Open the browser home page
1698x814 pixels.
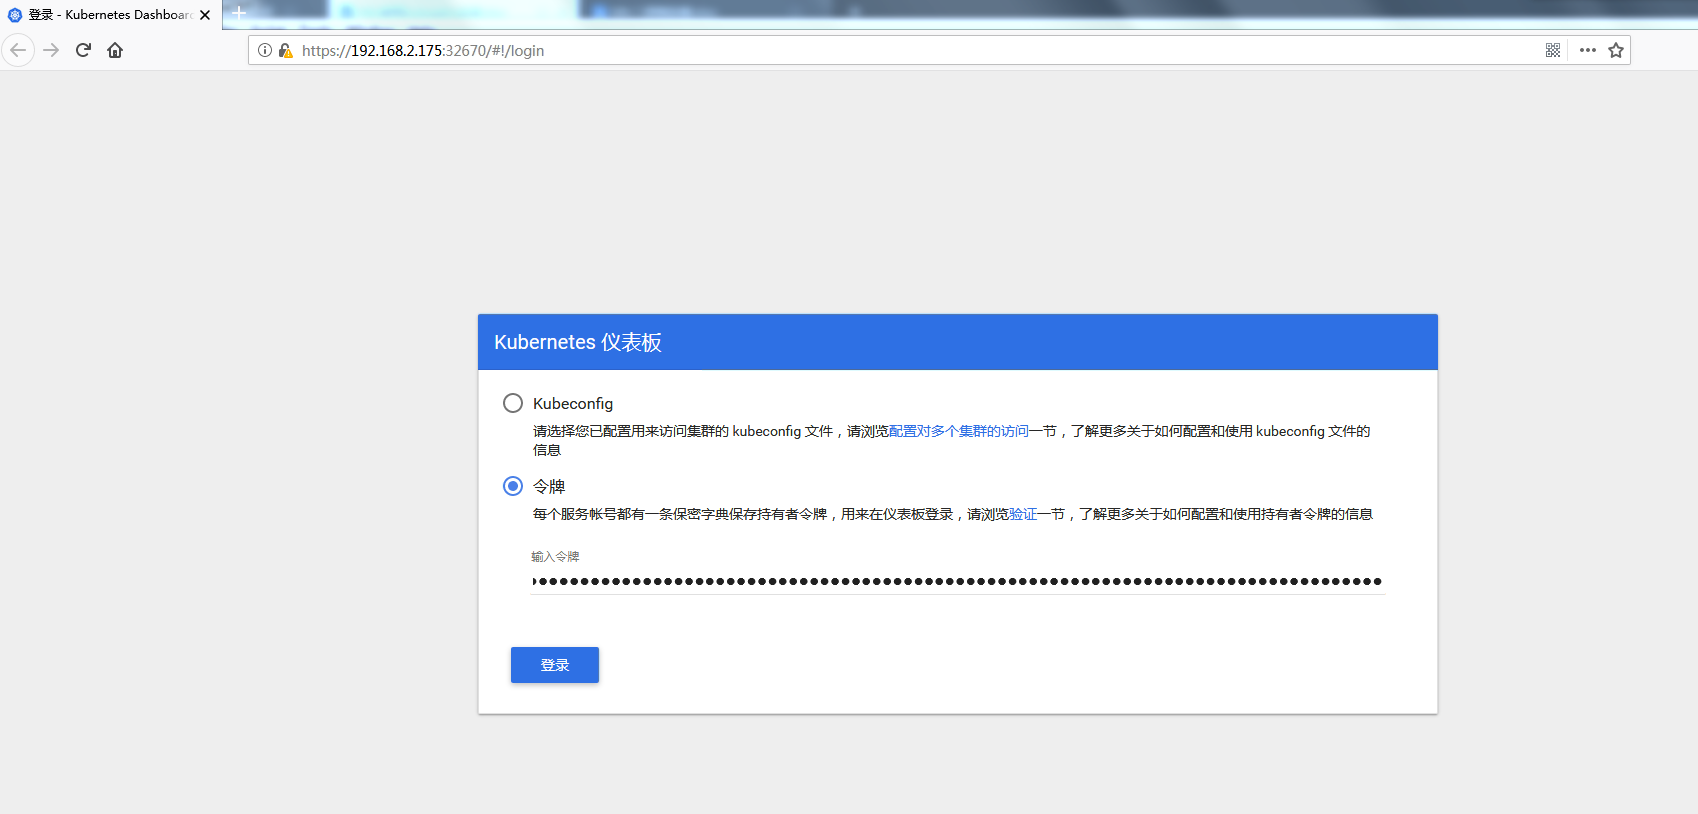[115, 50]
